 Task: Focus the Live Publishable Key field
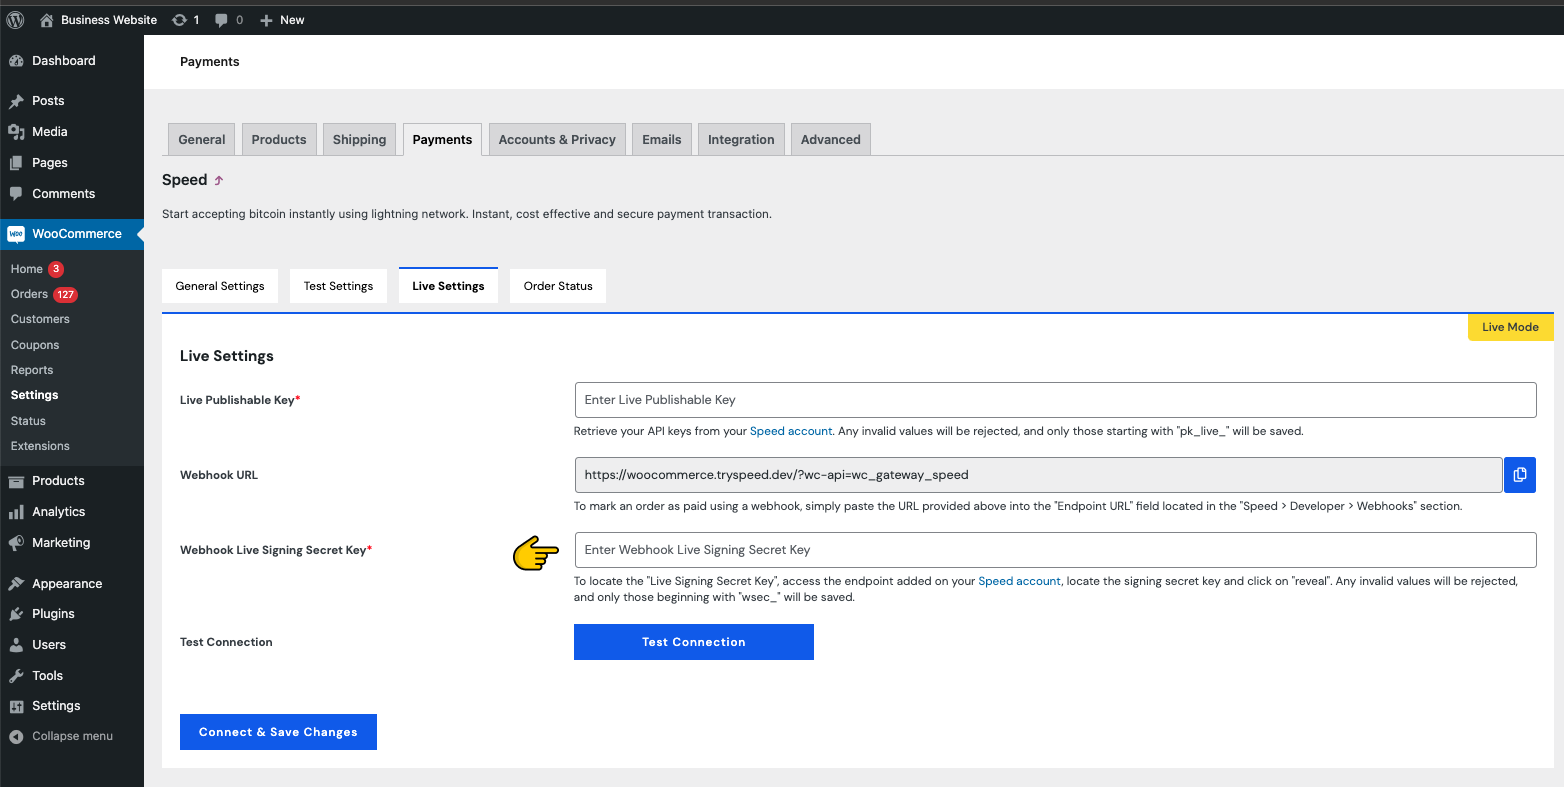(1055, 400)
